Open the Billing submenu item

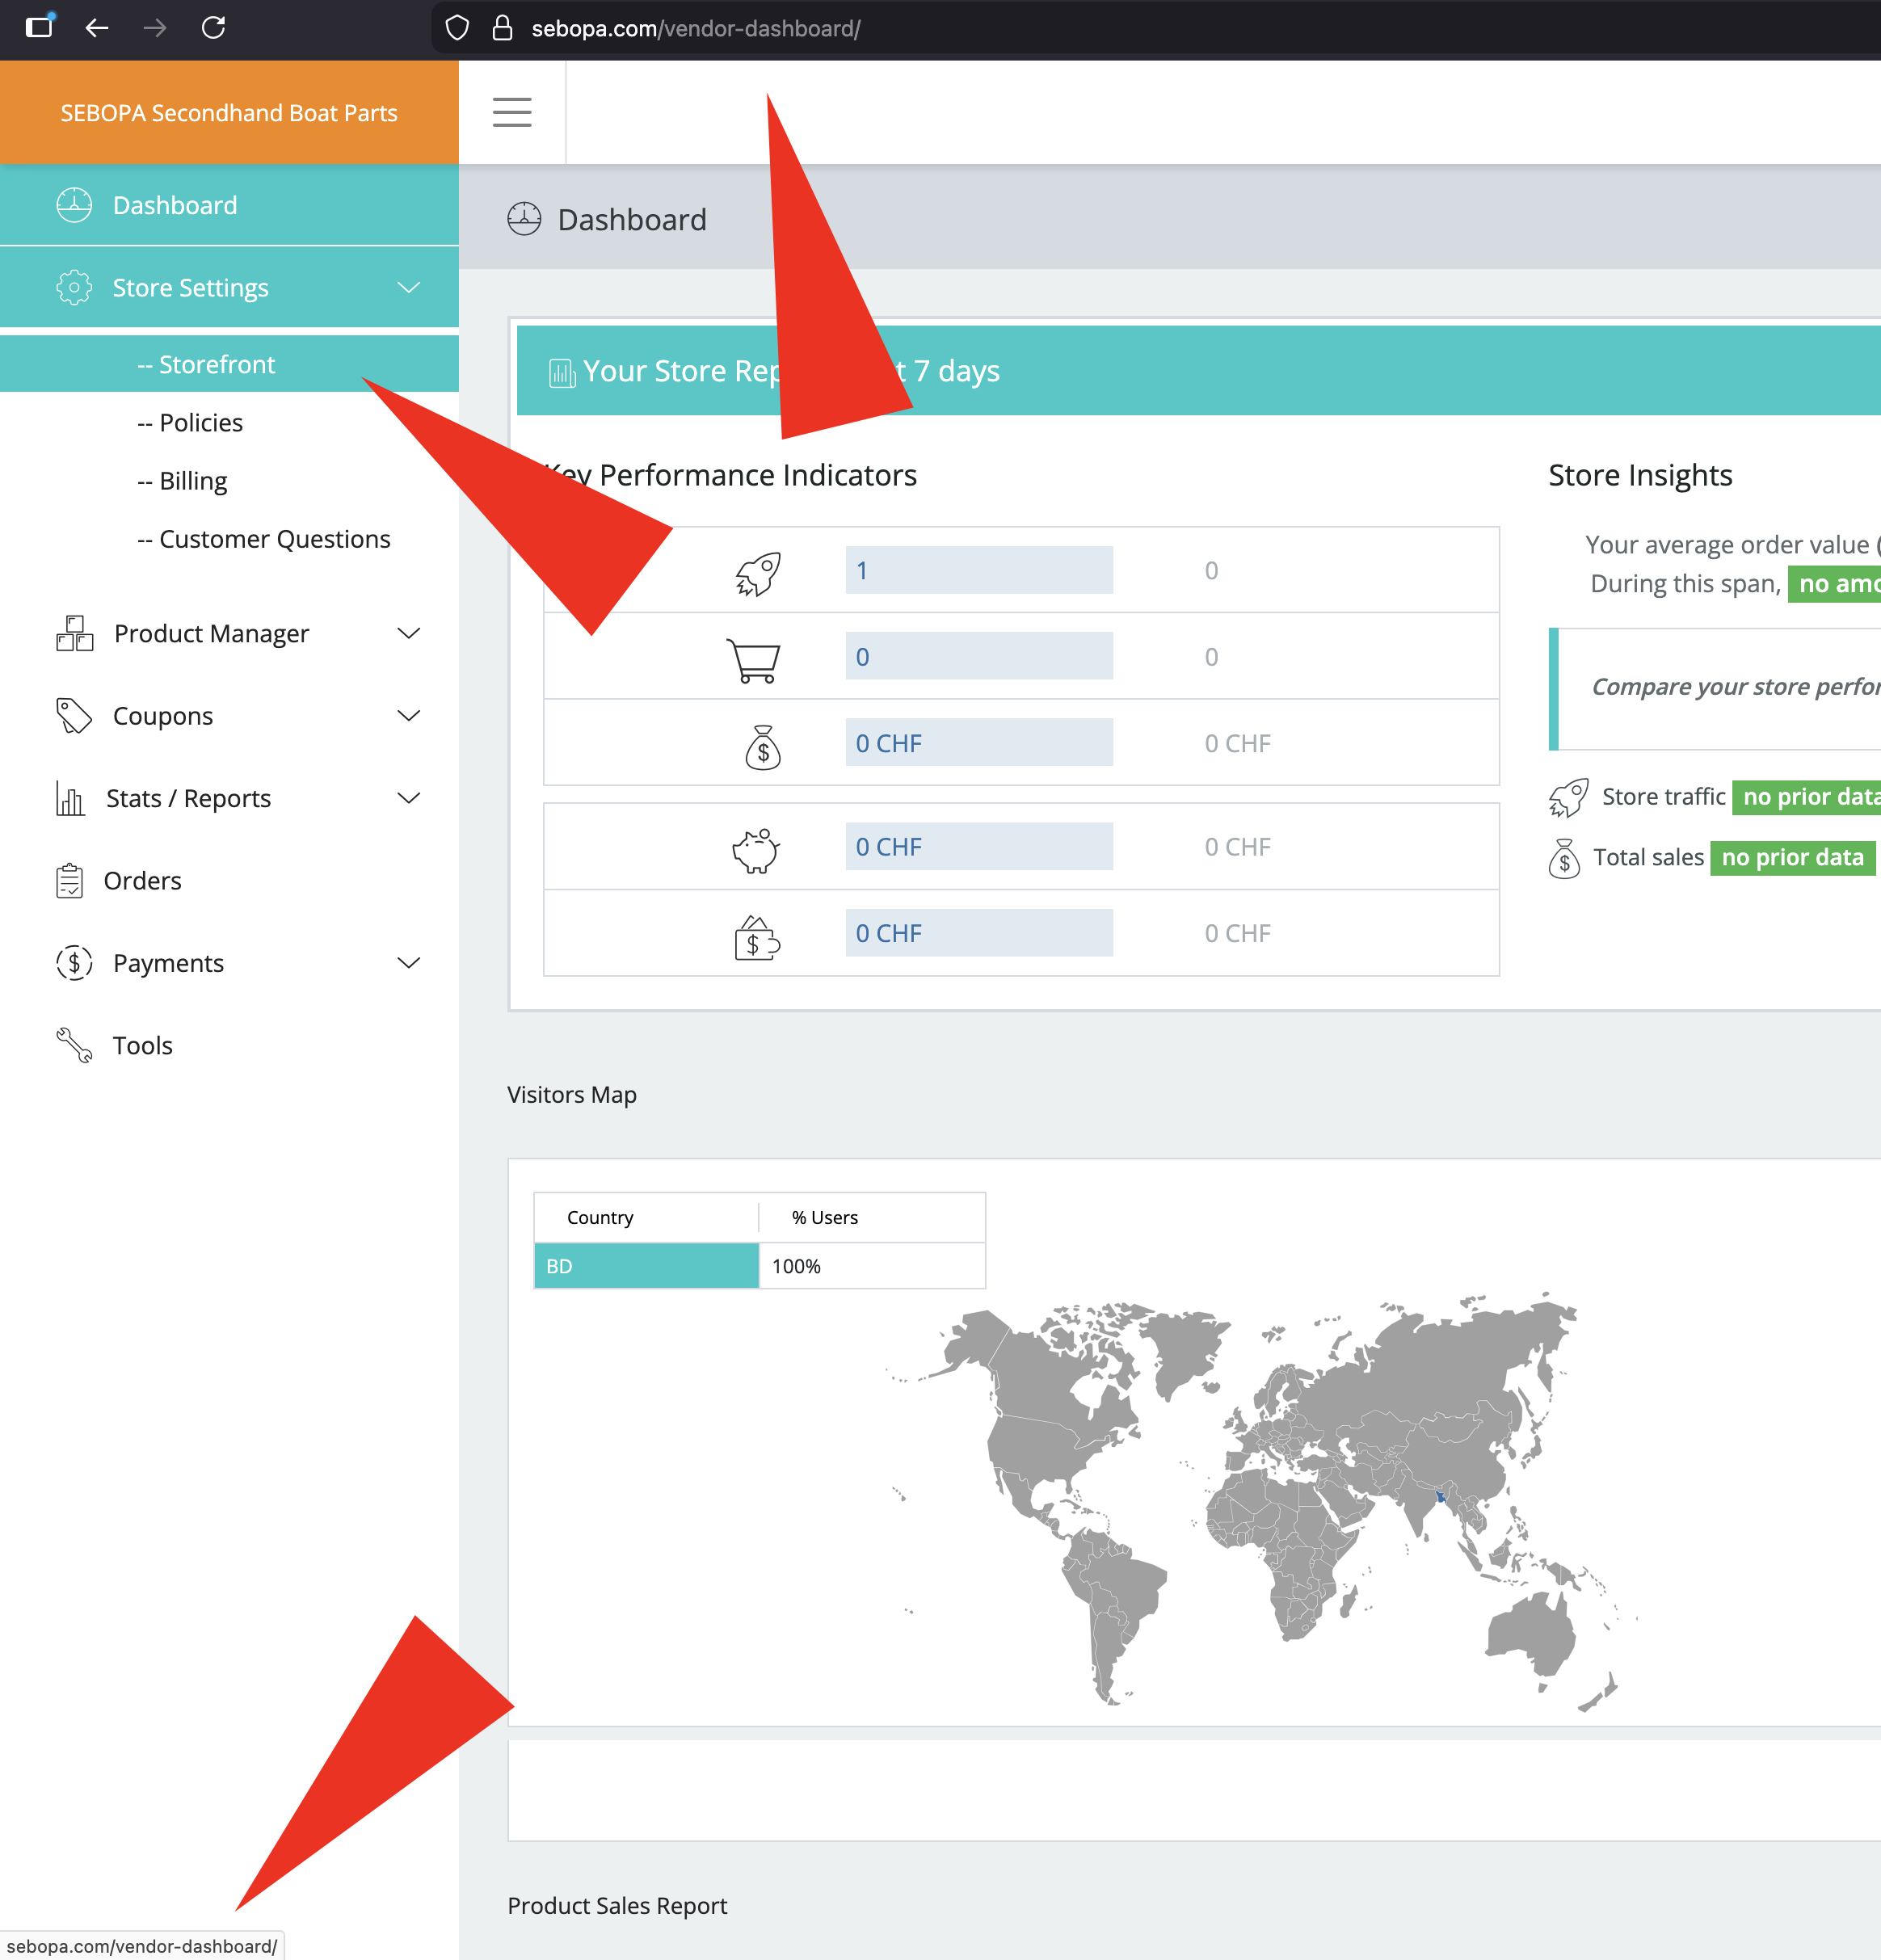tap(192, 481)
